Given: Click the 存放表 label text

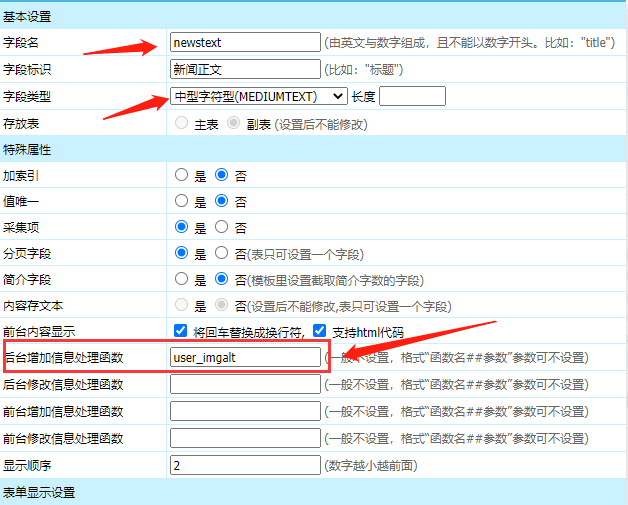Looking at the screenshot, I should [x=21, y=123].
